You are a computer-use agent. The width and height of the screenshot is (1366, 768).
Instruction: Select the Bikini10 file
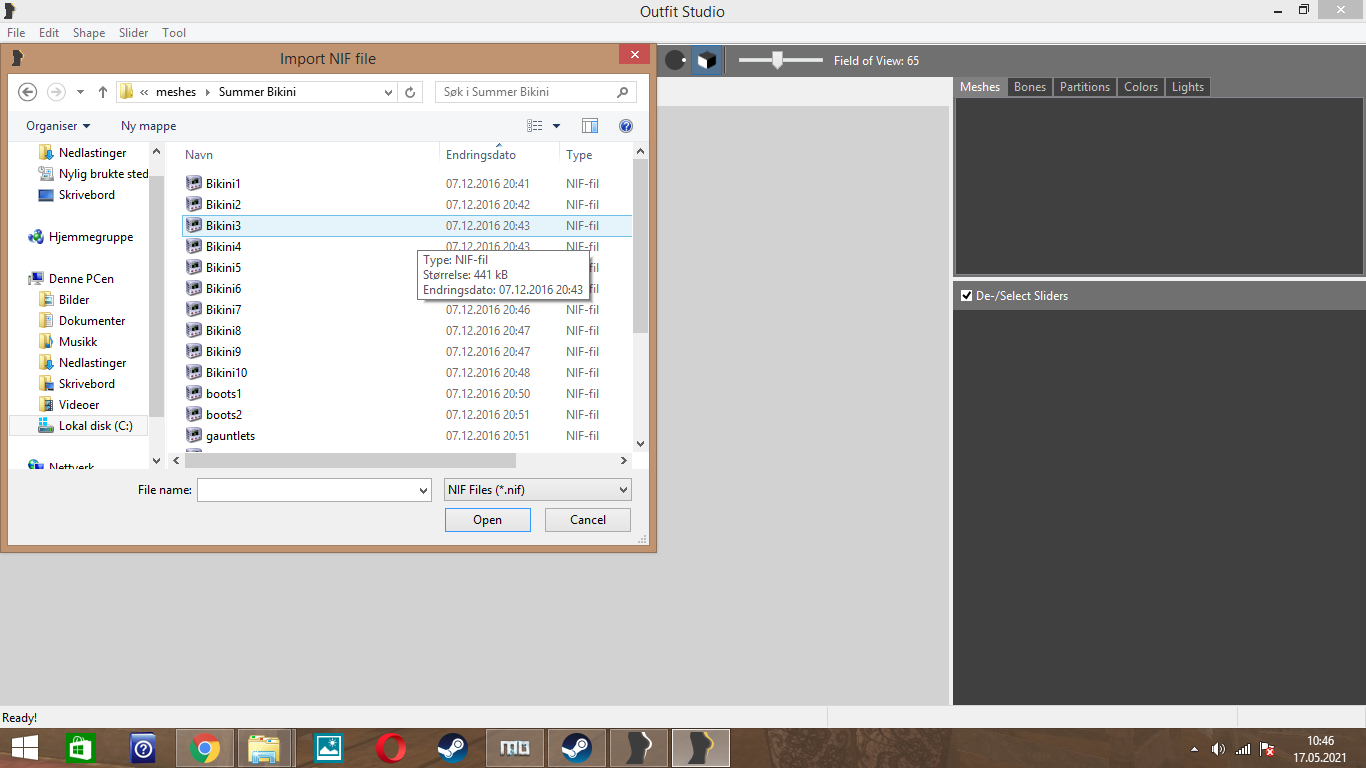(407, 373)
